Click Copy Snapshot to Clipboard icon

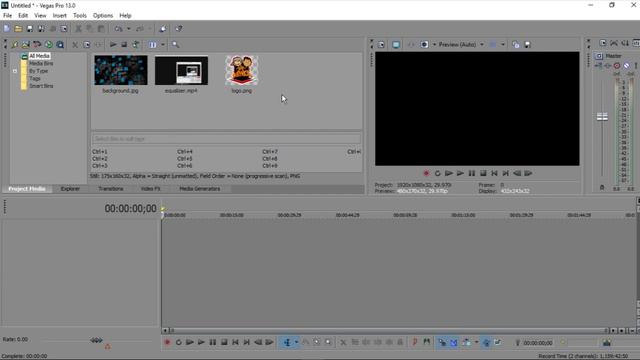coord(516,44)
